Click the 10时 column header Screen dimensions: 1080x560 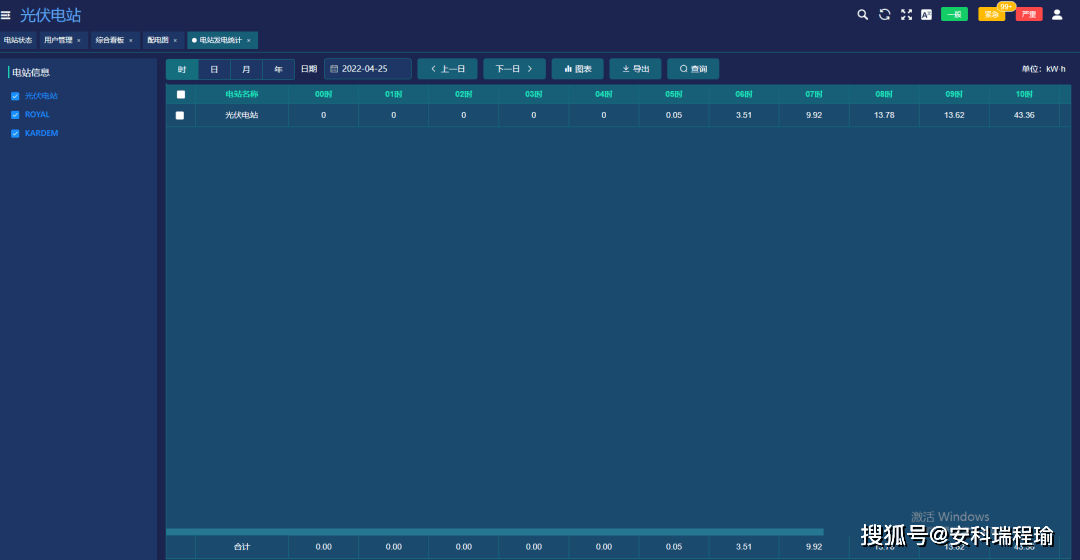pos(1024,94)
